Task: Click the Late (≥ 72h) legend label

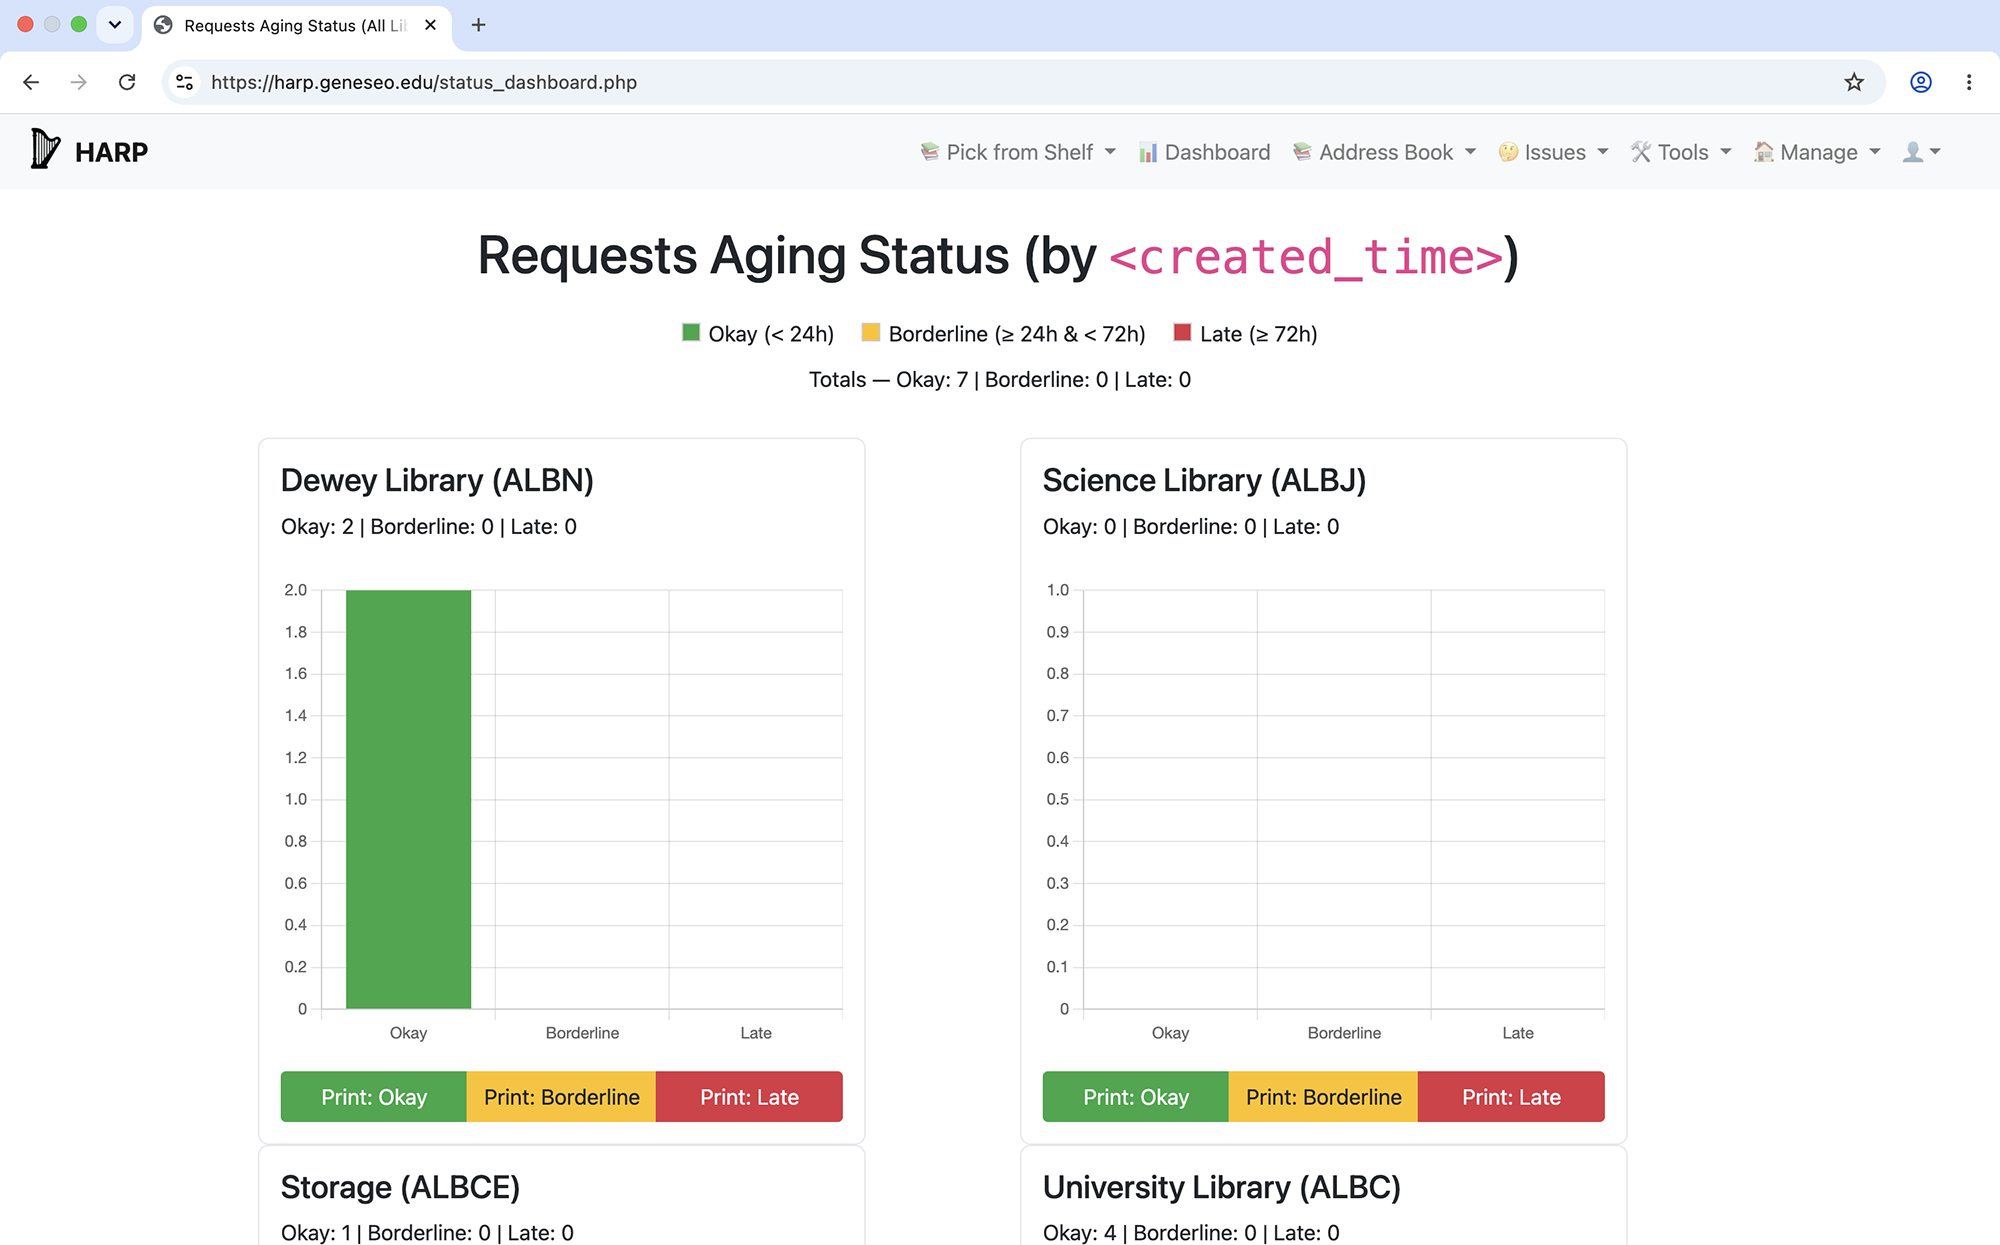Action: tap(1258, 334)
